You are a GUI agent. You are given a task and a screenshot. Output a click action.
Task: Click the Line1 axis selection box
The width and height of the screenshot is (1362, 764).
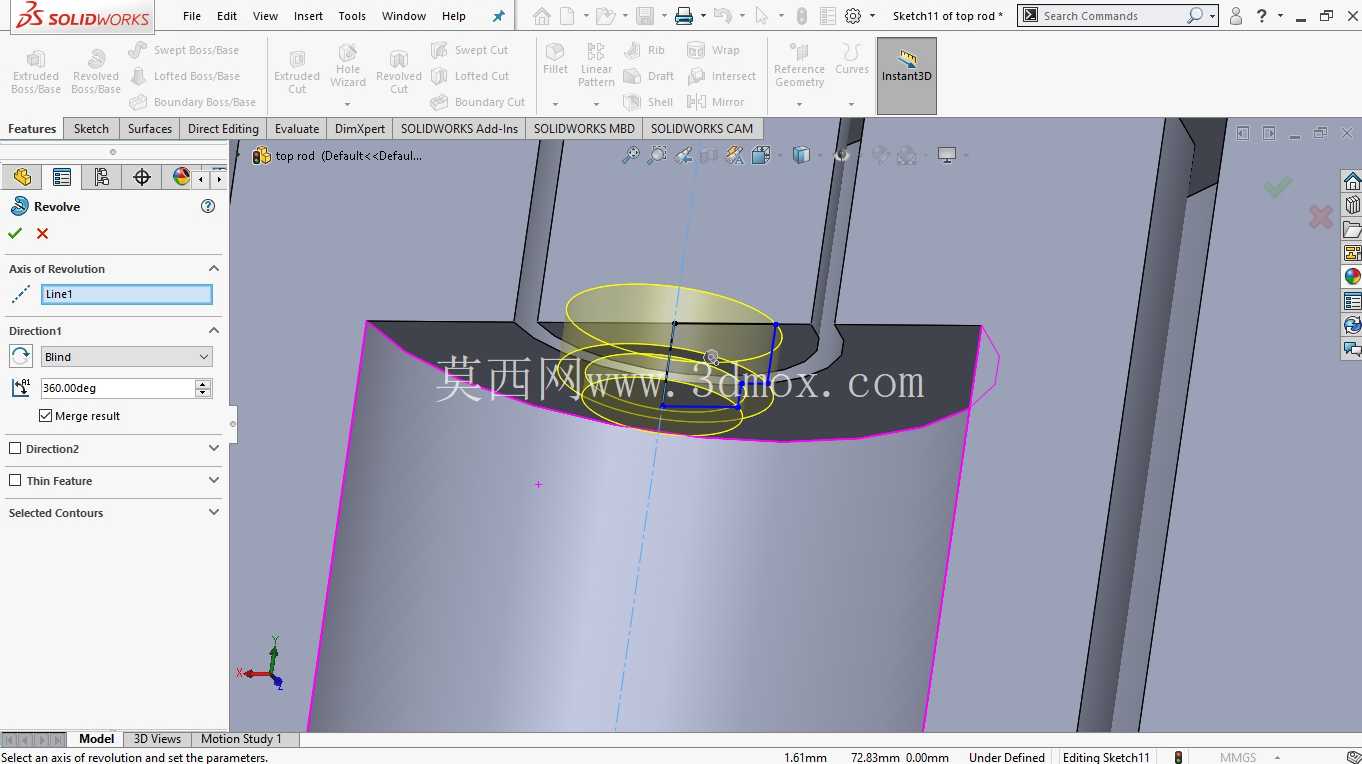(x=126, y=294)
